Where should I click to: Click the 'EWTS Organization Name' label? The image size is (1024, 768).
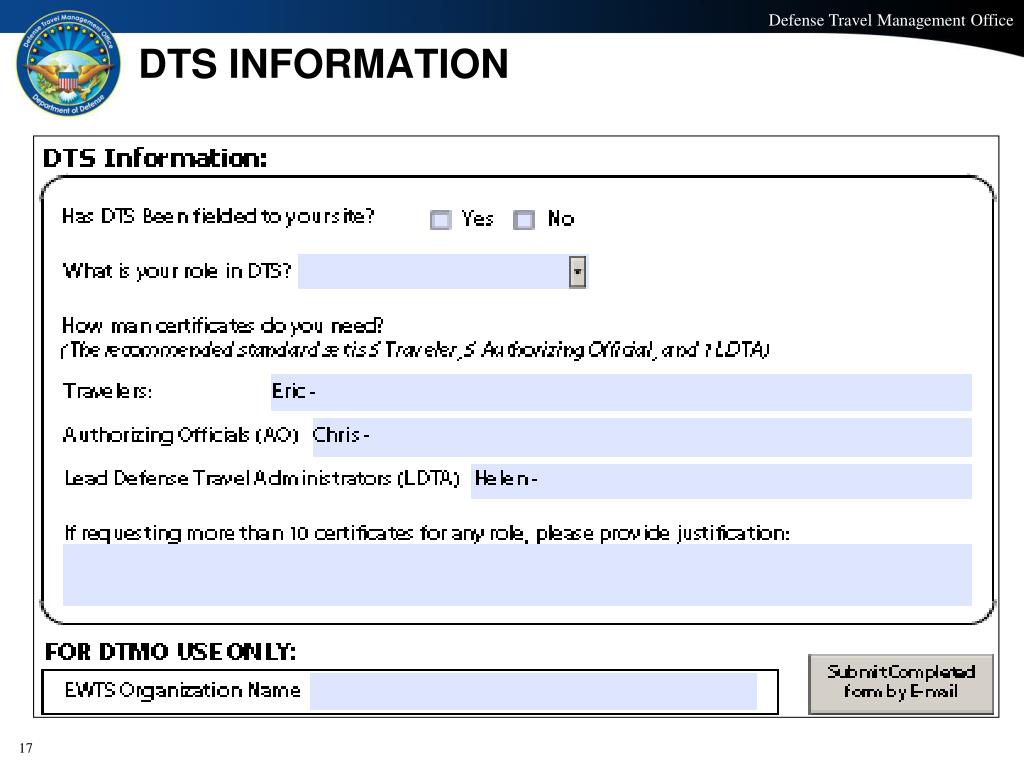183,691
